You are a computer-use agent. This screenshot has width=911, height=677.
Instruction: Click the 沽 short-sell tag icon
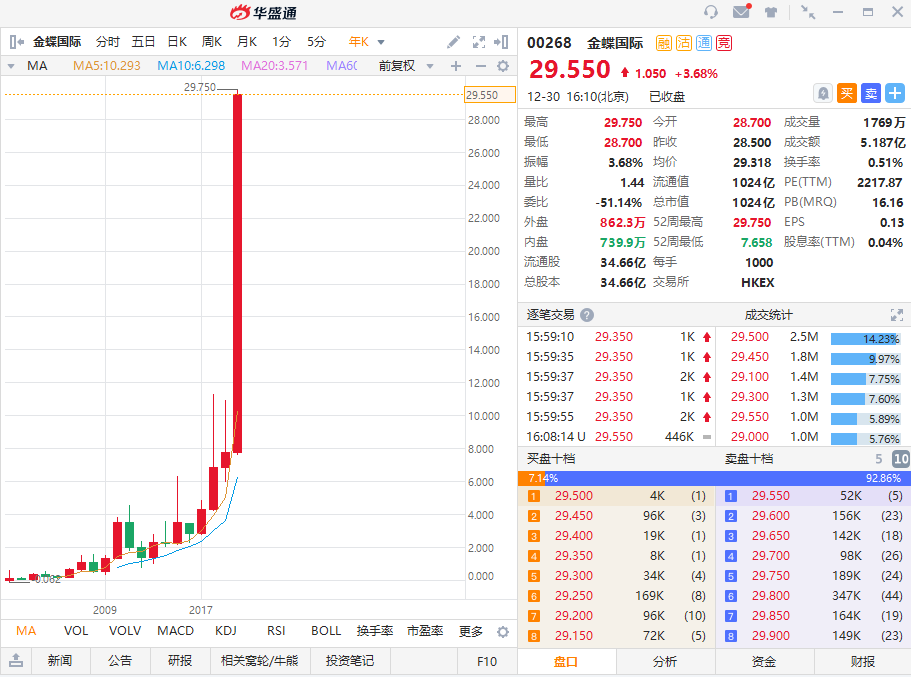pos(684,43)
